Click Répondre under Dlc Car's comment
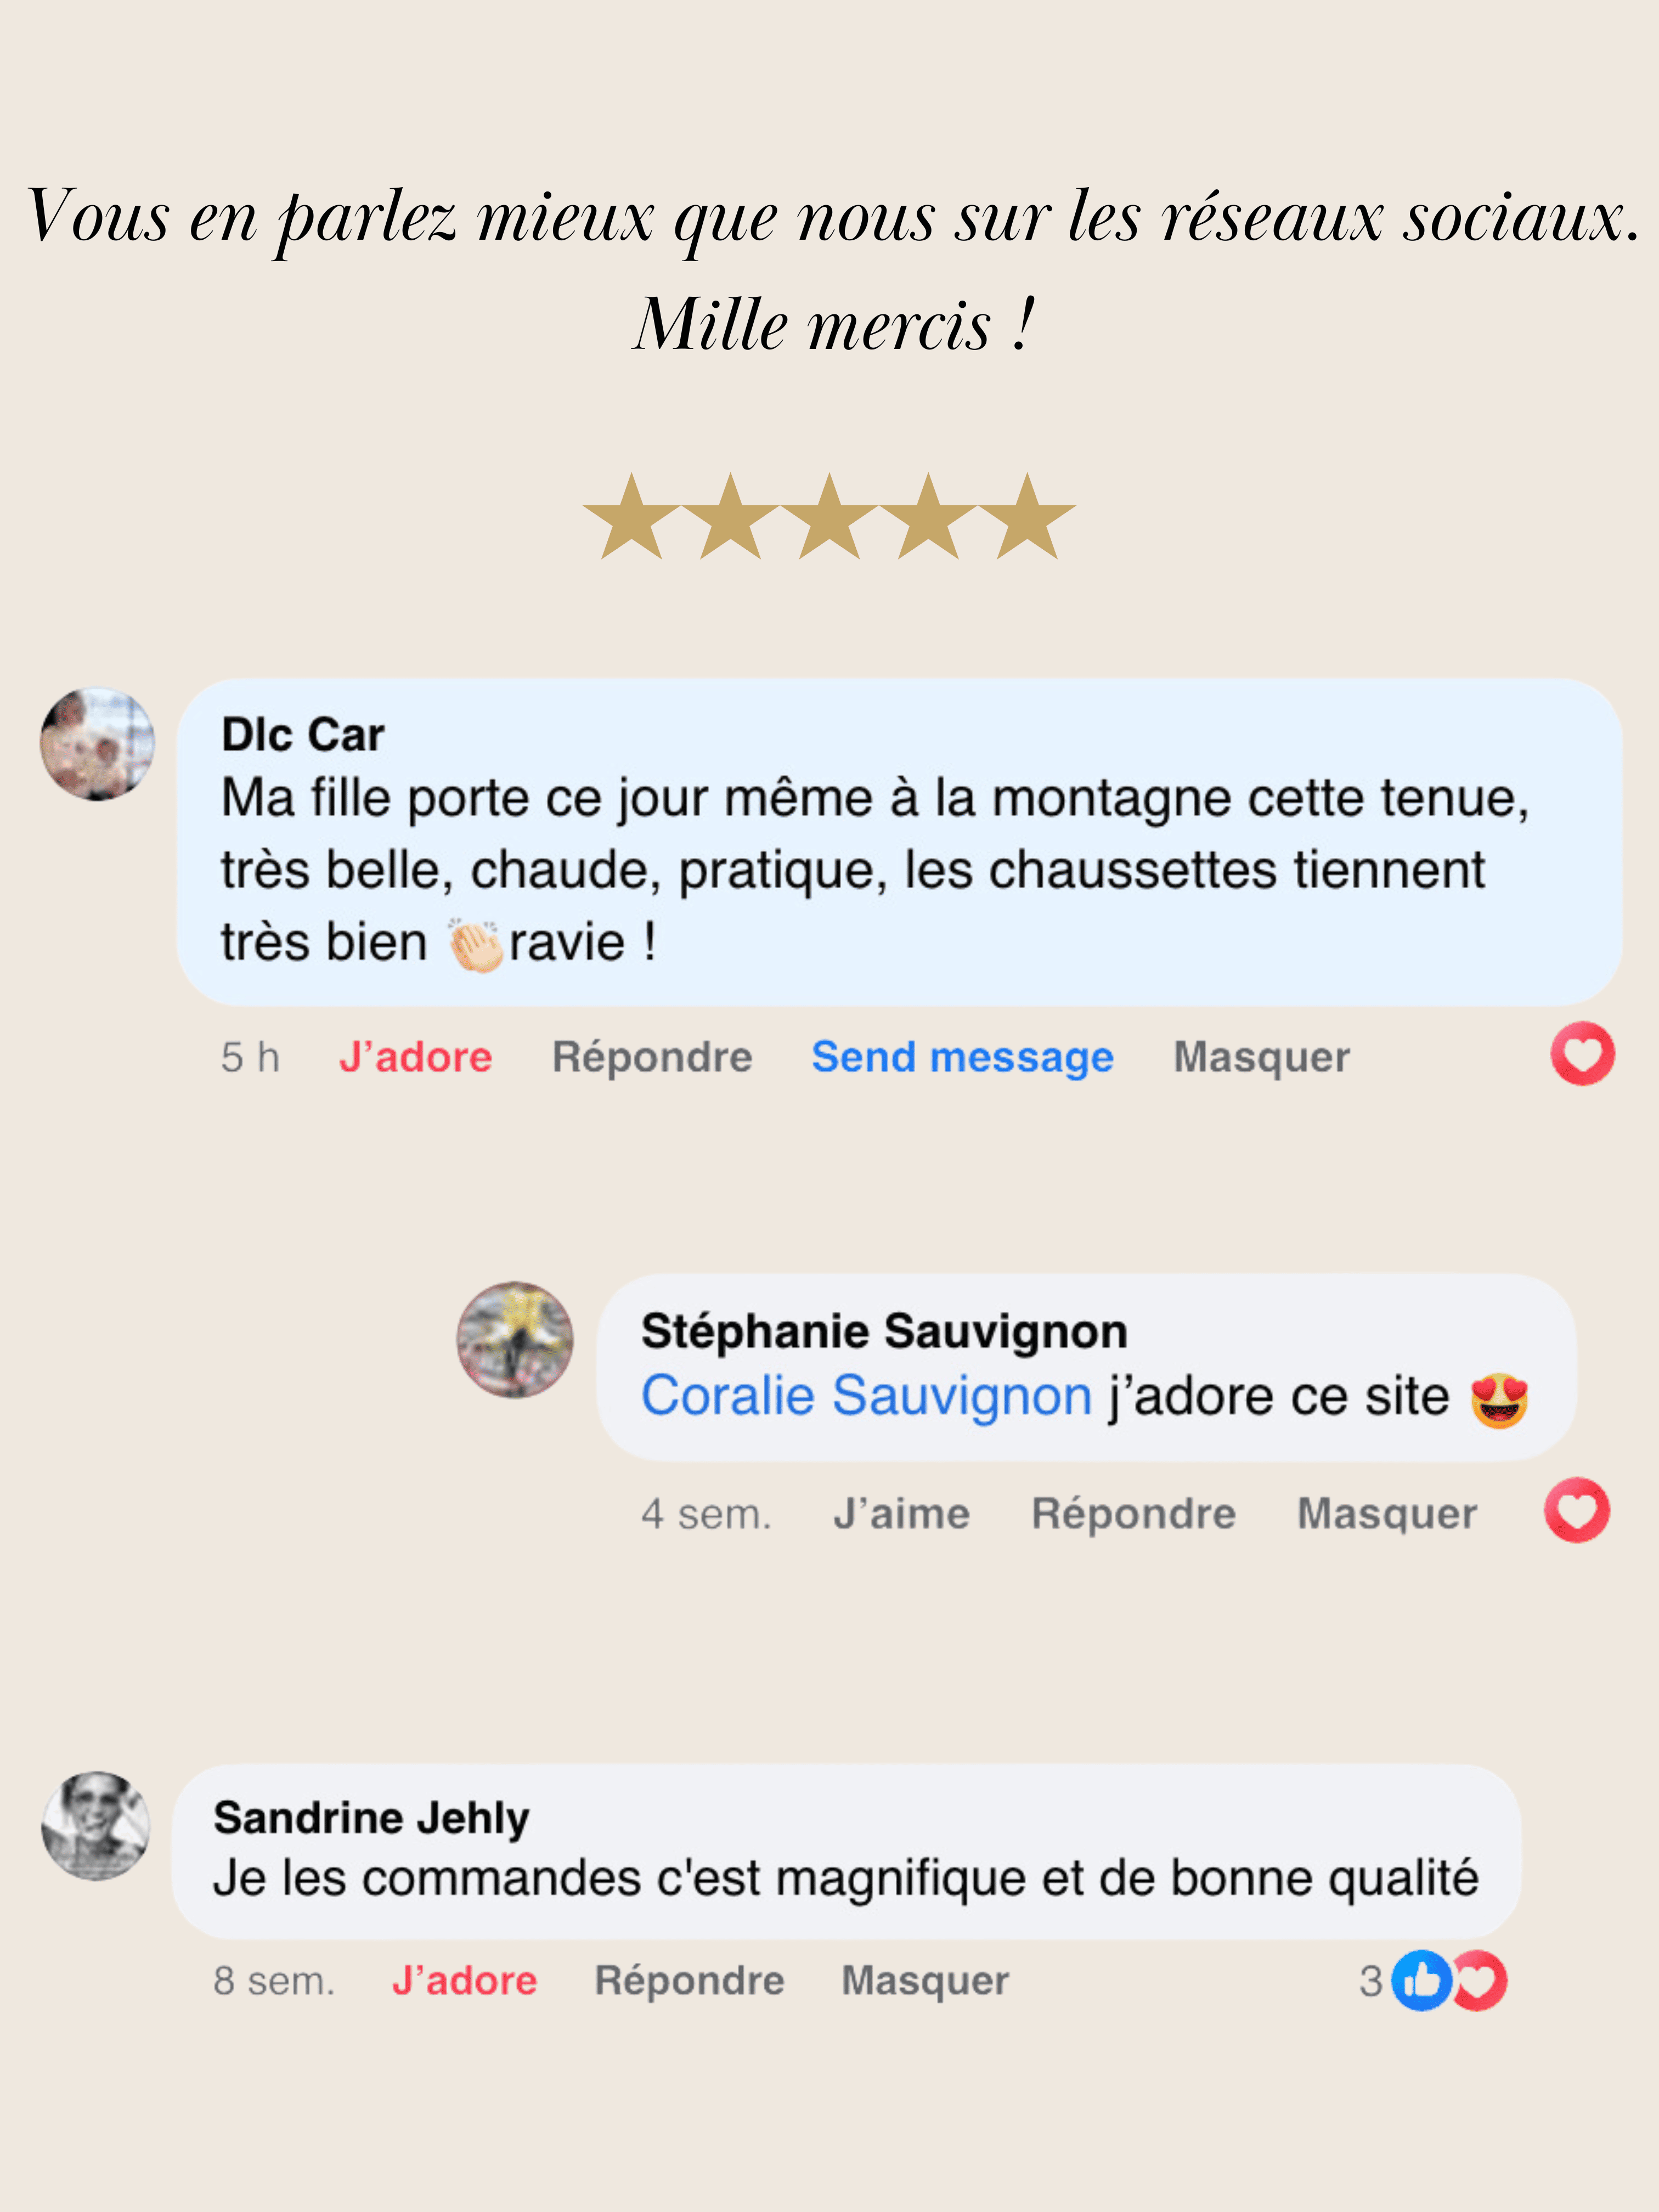 [652, 1057]
